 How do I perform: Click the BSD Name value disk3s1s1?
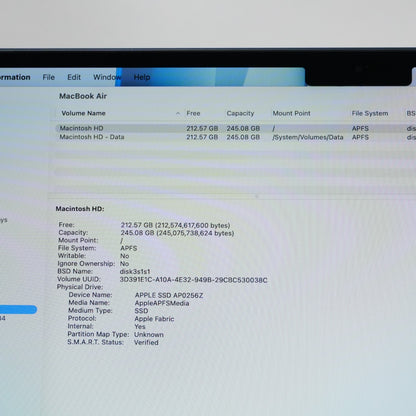coord(135,271)
